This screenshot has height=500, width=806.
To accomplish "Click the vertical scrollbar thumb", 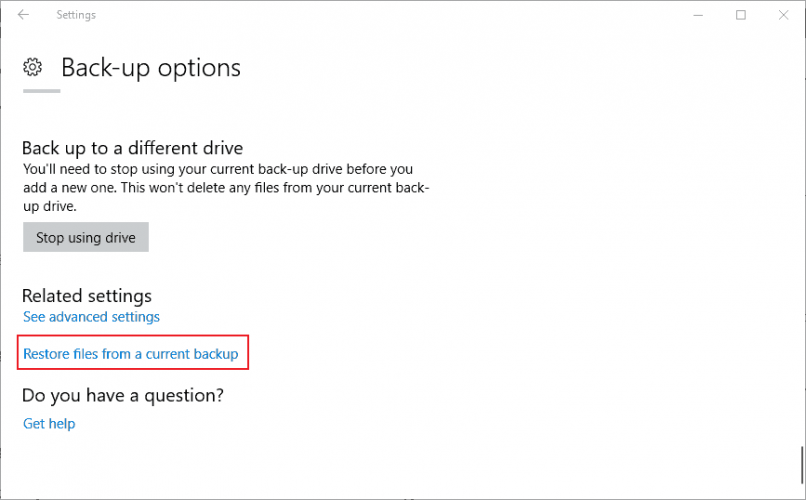I will 800,463.
